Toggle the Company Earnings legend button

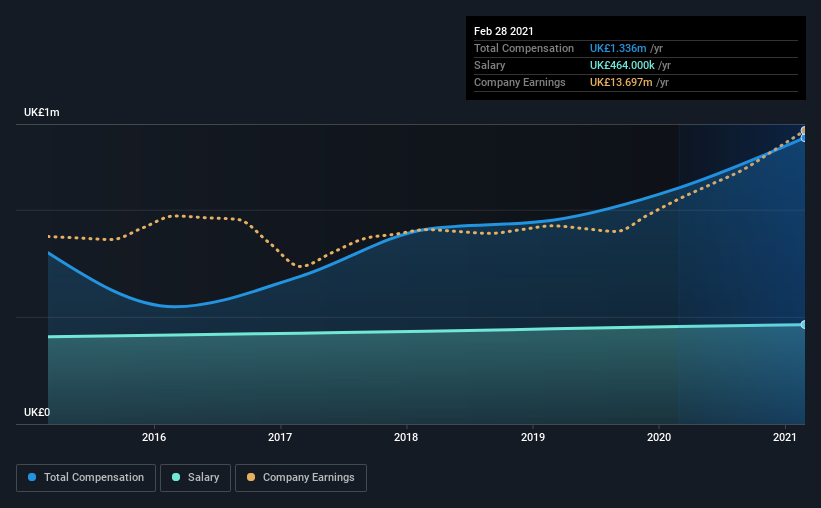(x=301, y=478)
